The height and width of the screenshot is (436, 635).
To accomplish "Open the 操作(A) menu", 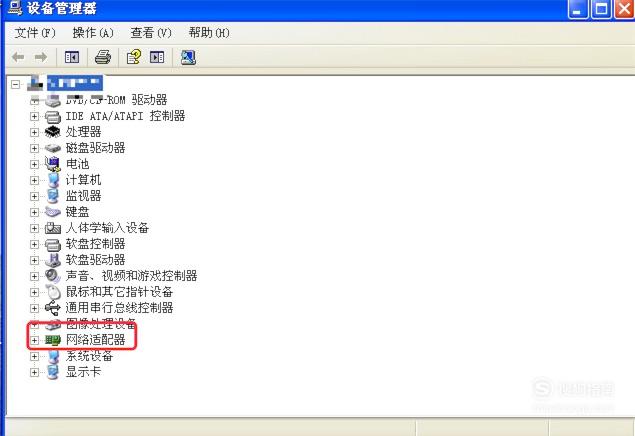I will point(93,33).
